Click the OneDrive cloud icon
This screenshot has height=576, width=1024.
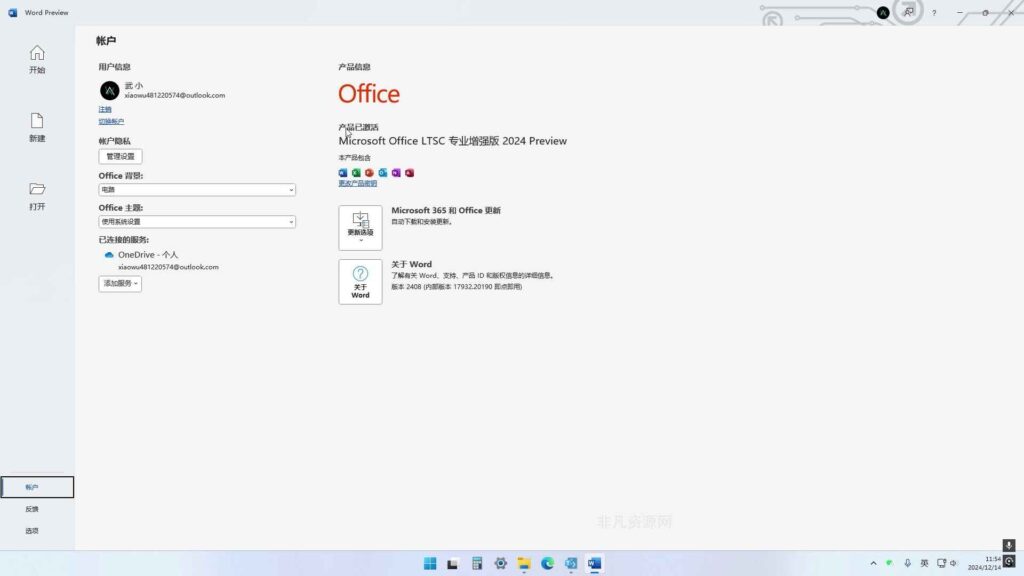click(x=109, y=255)
